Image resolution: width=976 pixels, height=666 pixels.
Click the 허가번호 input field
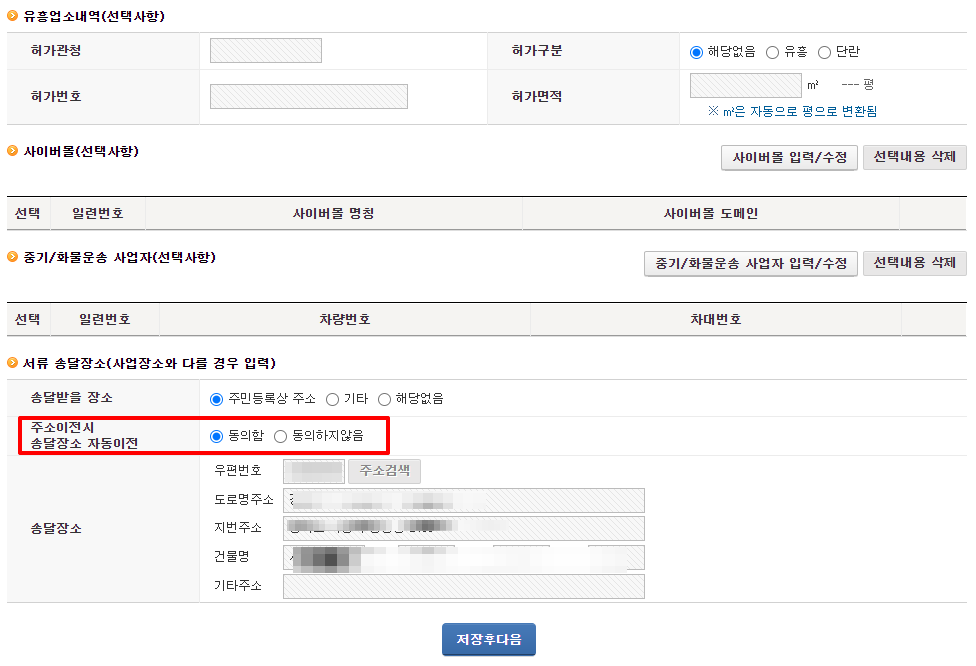click(308, 96)
